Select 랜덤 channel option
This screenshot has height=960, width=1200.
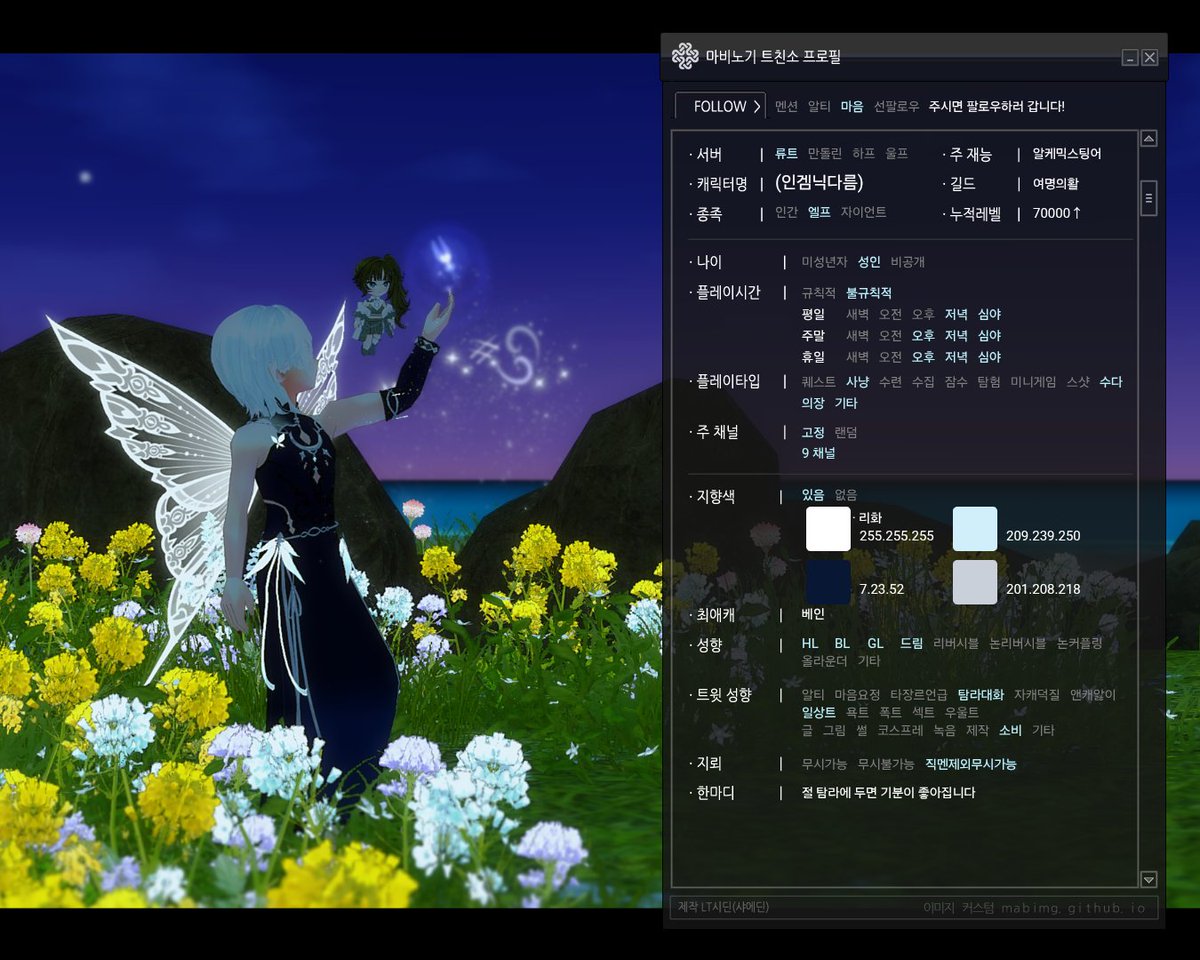846,432
